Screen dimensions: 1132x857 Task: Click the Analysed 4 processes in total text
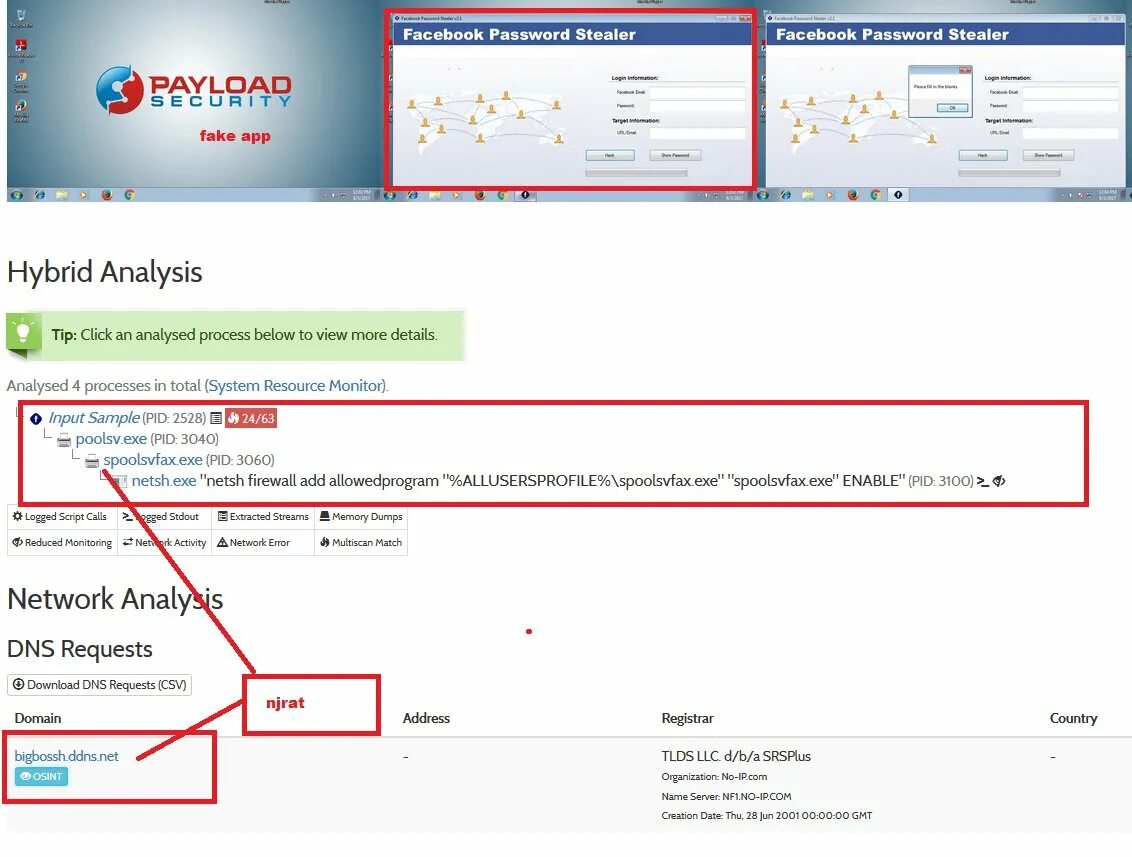(x=104, y=386)
